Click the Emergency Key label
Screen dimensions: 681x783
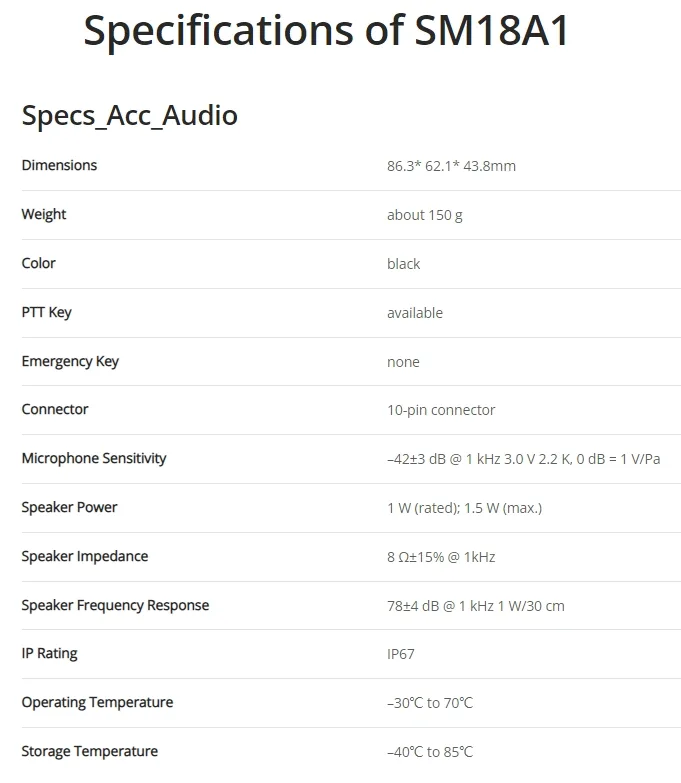(70, 361)
